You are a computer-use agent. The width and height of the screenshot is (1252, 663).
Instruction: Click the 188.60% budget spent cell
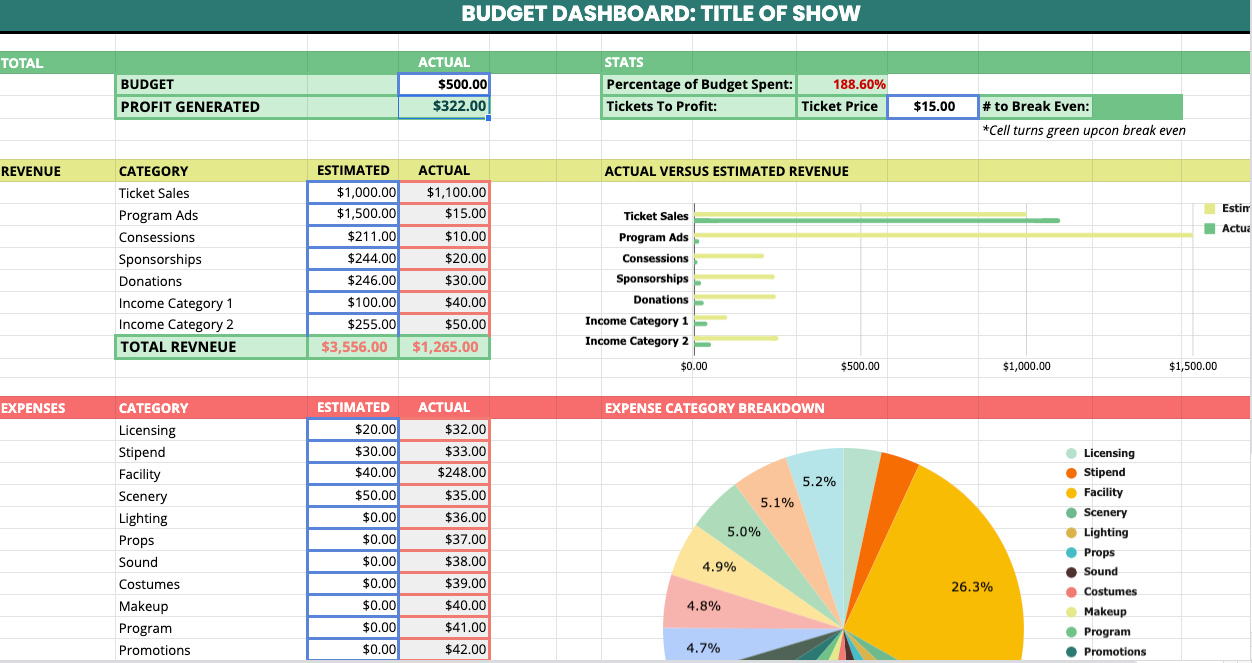842,85
